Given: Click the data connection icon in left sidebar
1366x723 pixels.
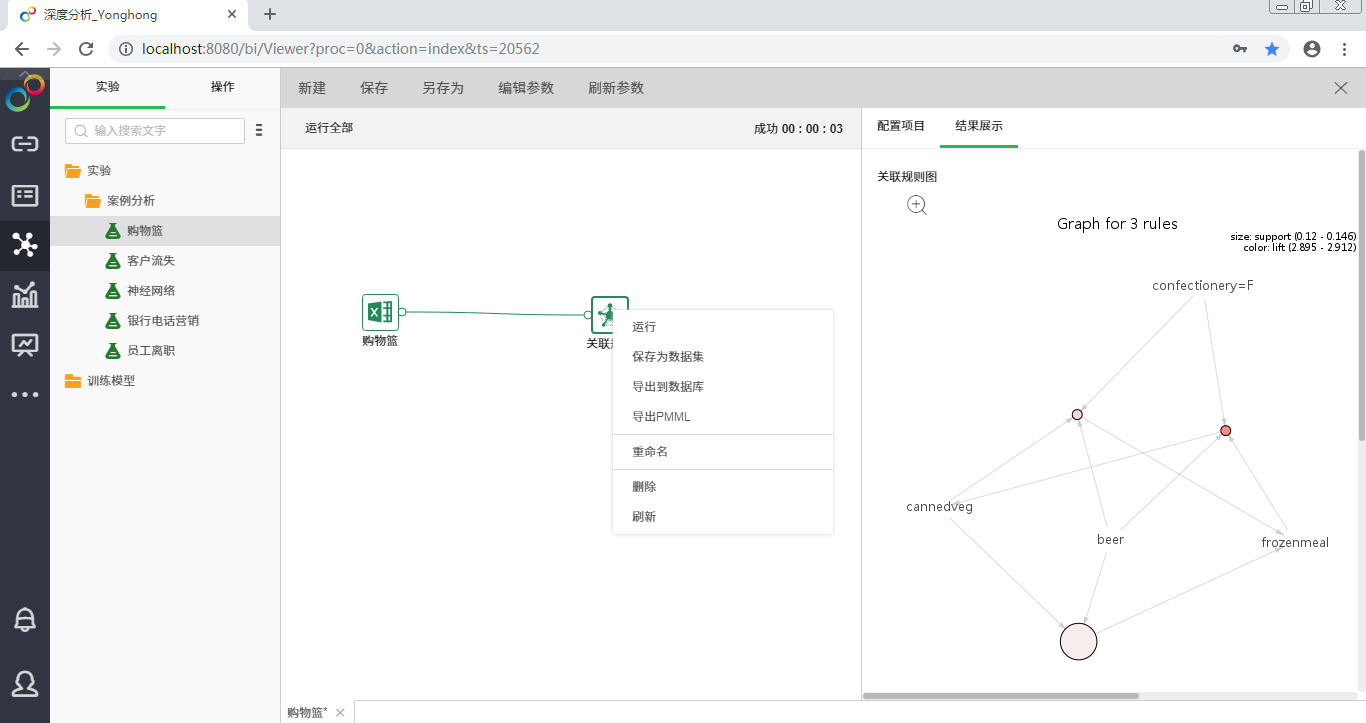Looking at the screenshot, I should 24,144.
